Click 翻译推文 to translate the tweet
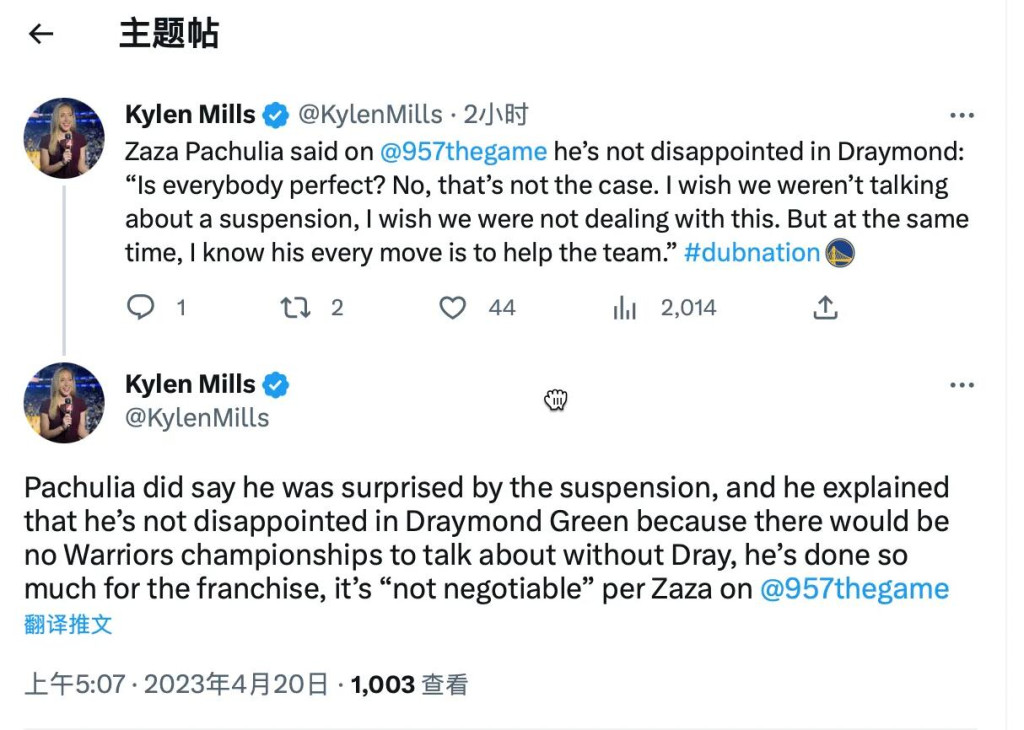Image resolution: width=1024 pixels, height=730 pixels. (x=68, y=625)
